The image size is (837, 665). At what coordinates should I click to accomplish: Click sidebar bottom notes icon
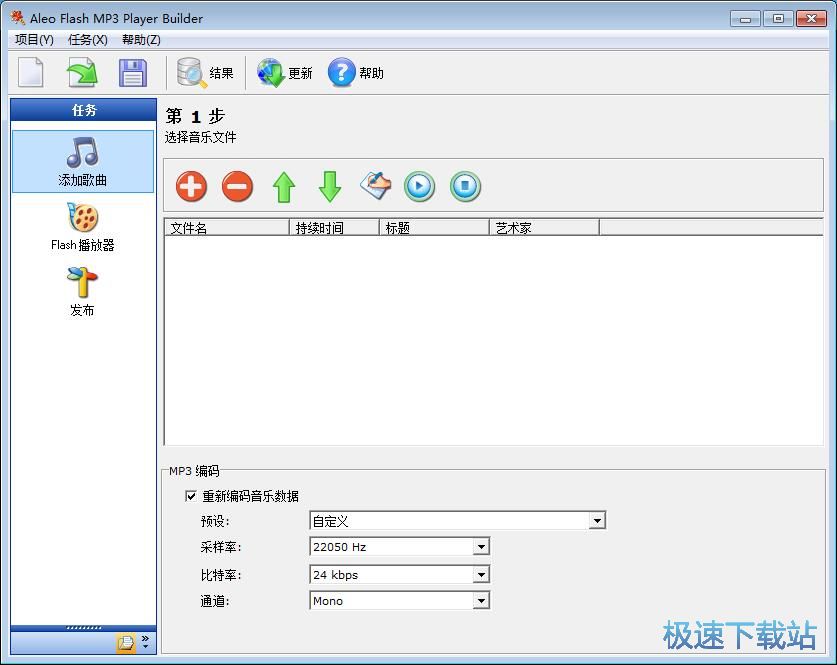(x=126, y=643)
